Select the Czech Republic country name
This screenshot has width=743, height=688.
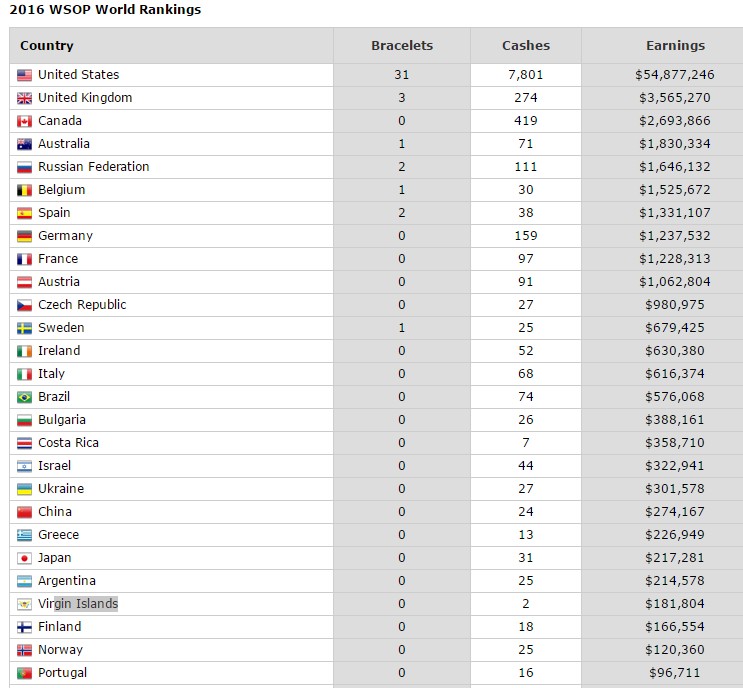82,304
